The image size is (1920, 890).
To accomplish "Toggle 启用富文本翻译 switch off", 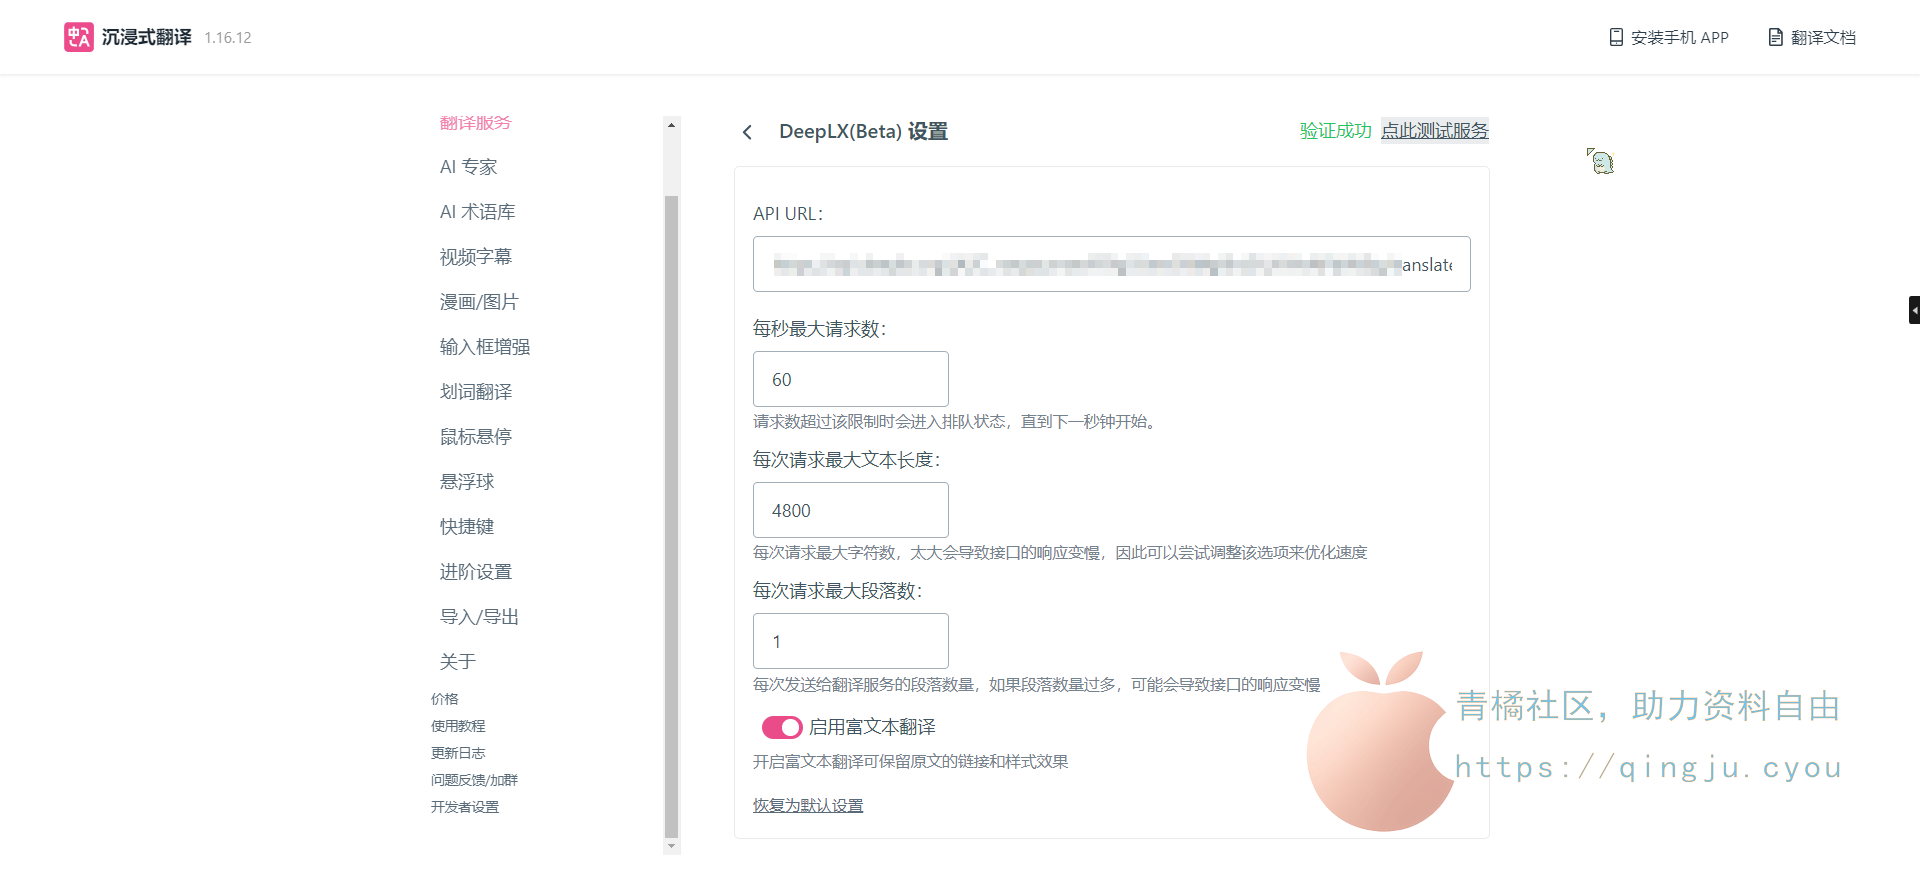I will click(x=782, y=727).
